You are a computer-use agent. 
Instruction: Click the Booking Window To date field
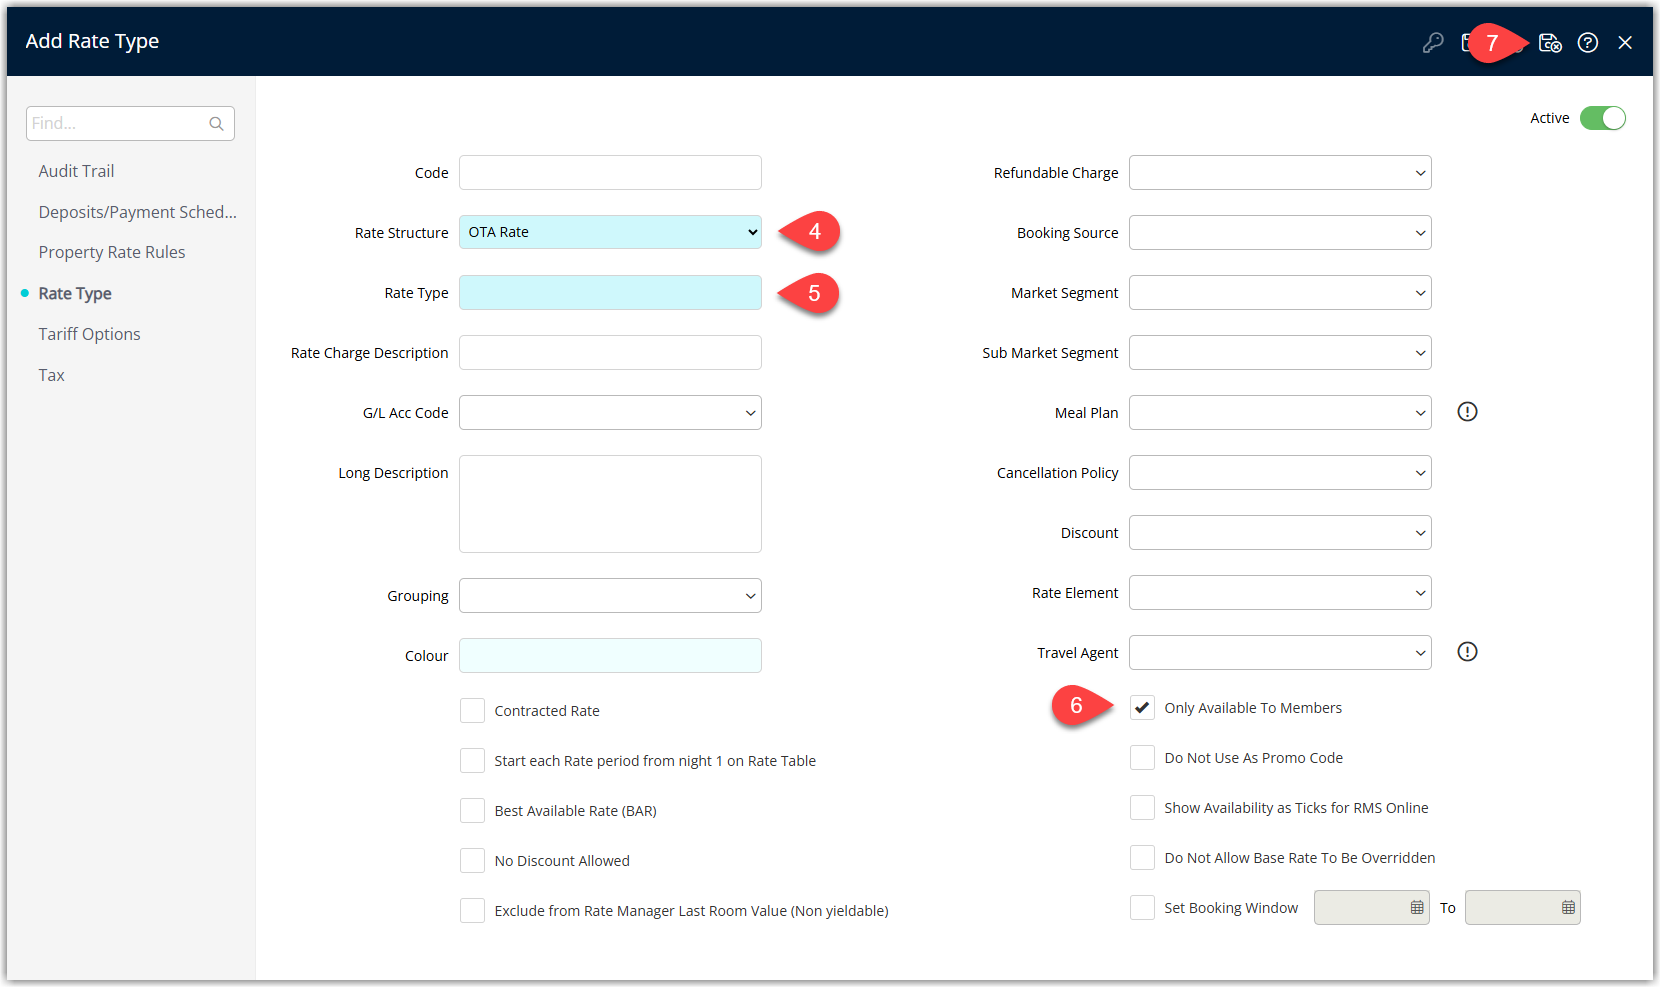coord(1522,908)
